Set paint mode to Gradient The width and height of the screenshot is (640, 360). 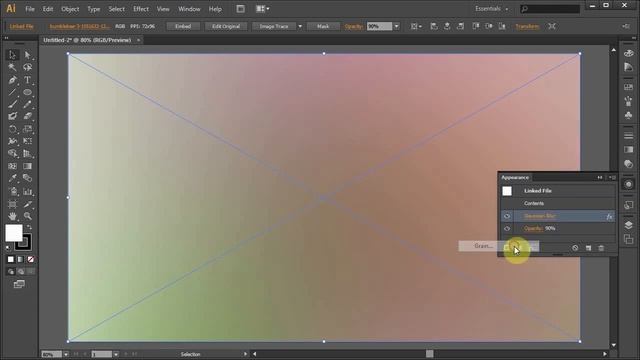20,259
